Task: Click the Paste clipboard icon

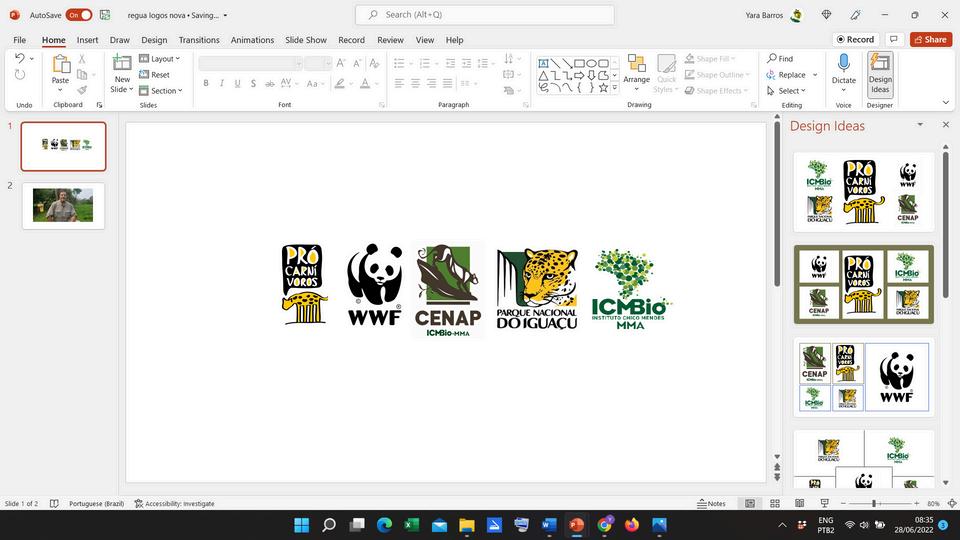Action: [x=61, y=64]
